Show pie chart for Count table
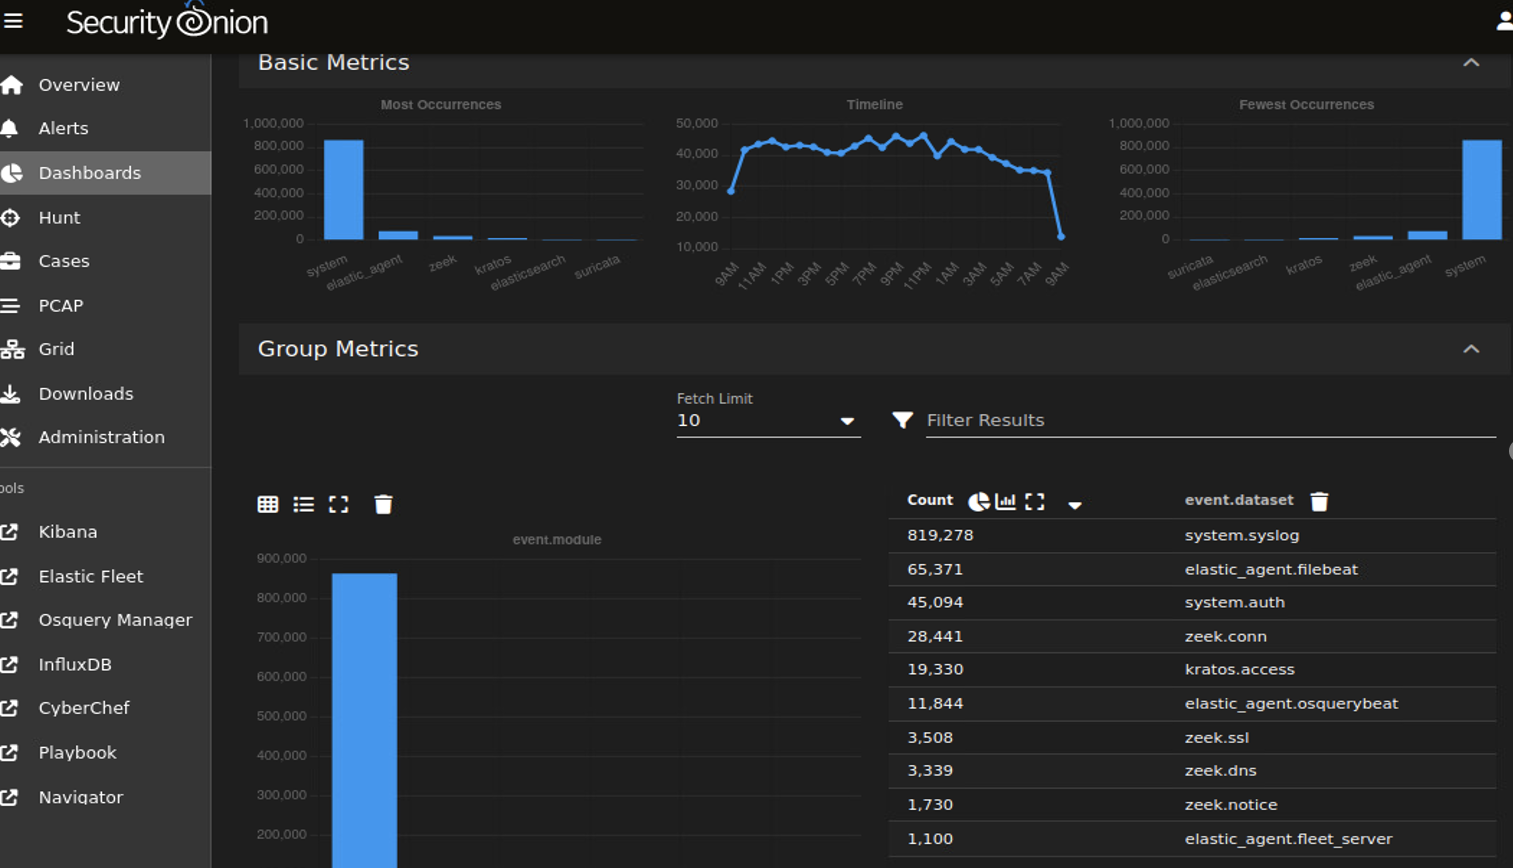Screen dimensions: 1513x868 [x=979, y=501]
